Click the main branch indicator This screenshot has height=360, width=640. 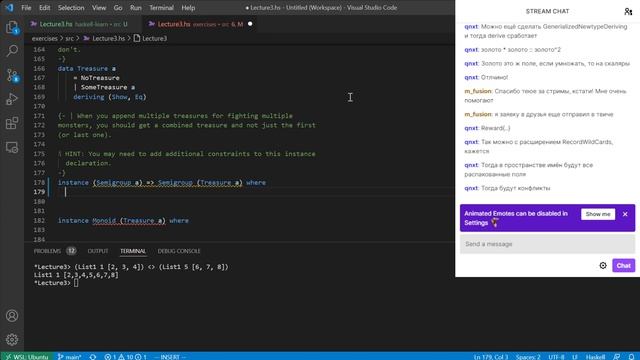pos(69,357)
